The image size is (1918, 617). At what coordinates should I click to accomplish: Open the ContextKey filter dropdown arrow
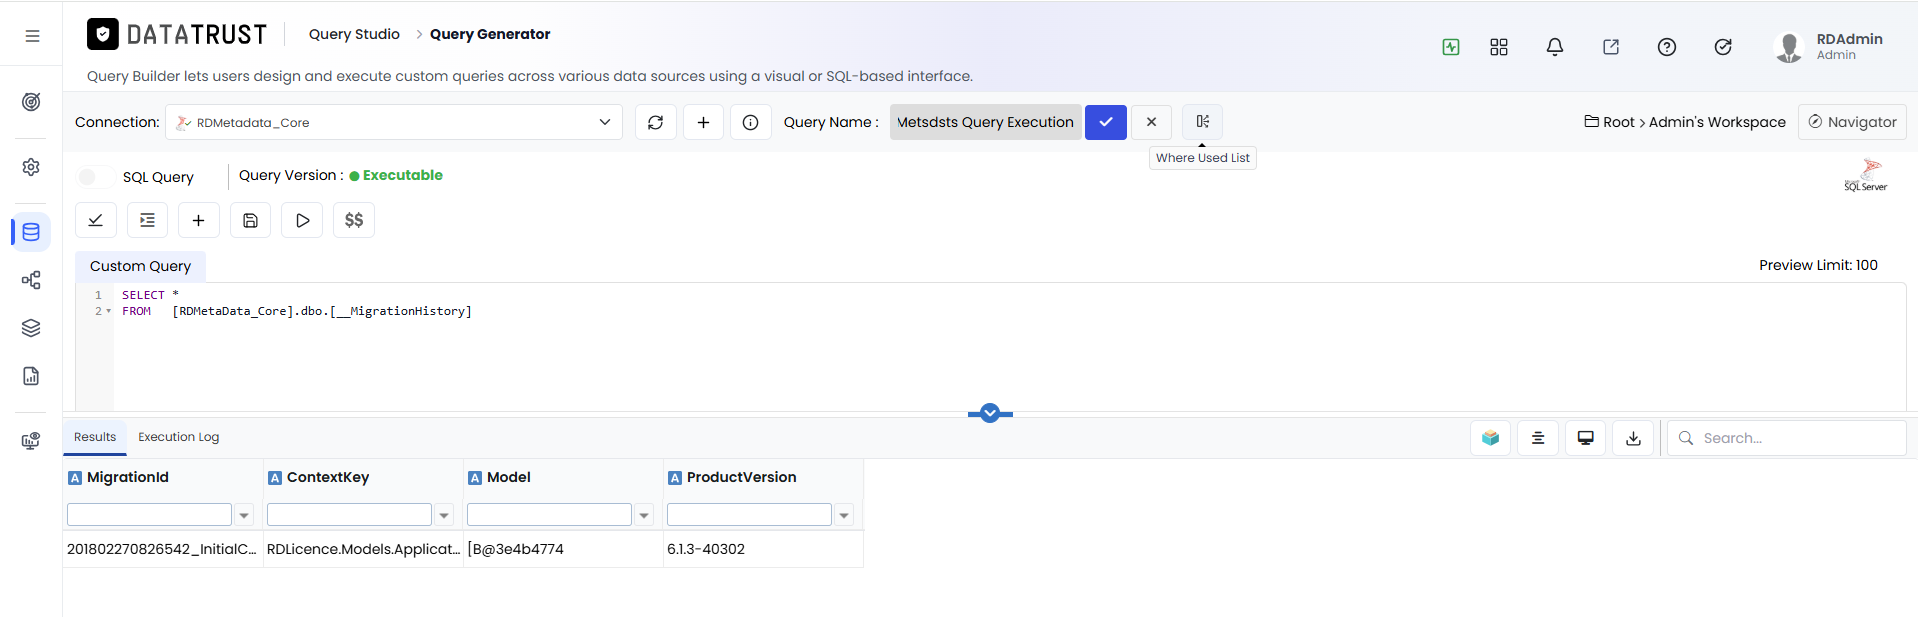444,515
